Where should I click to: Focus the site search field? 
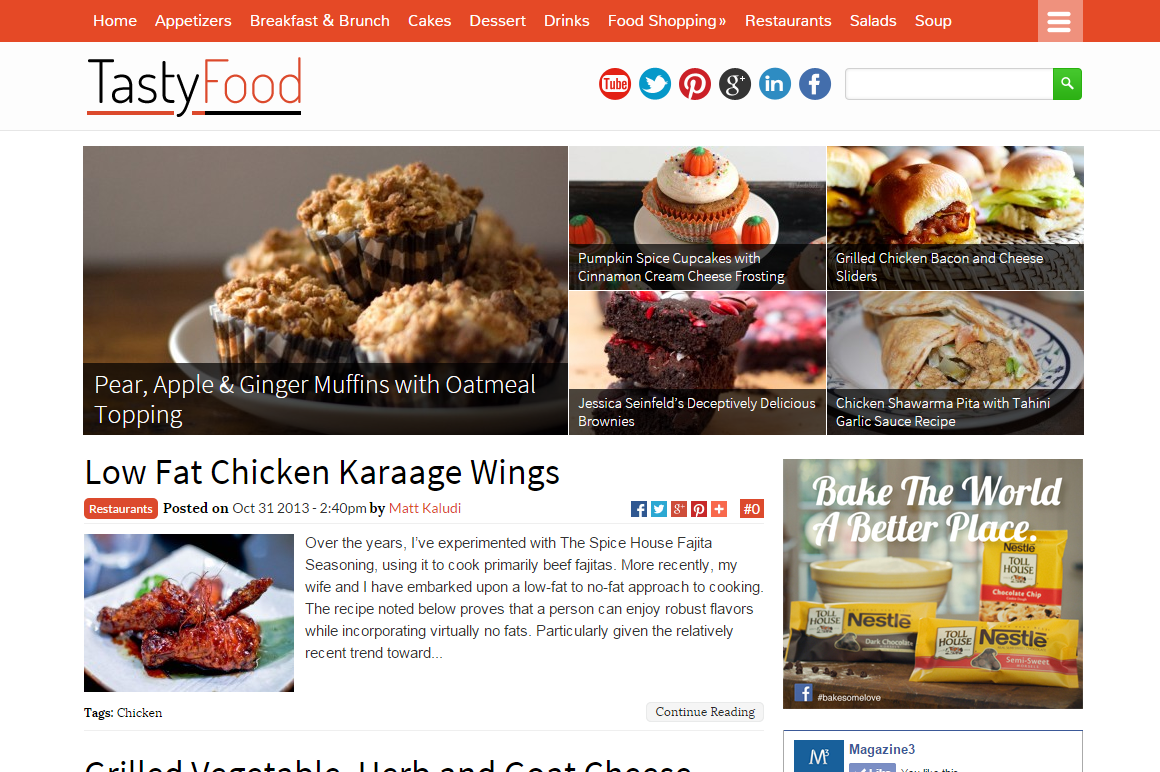pos(949,84)
